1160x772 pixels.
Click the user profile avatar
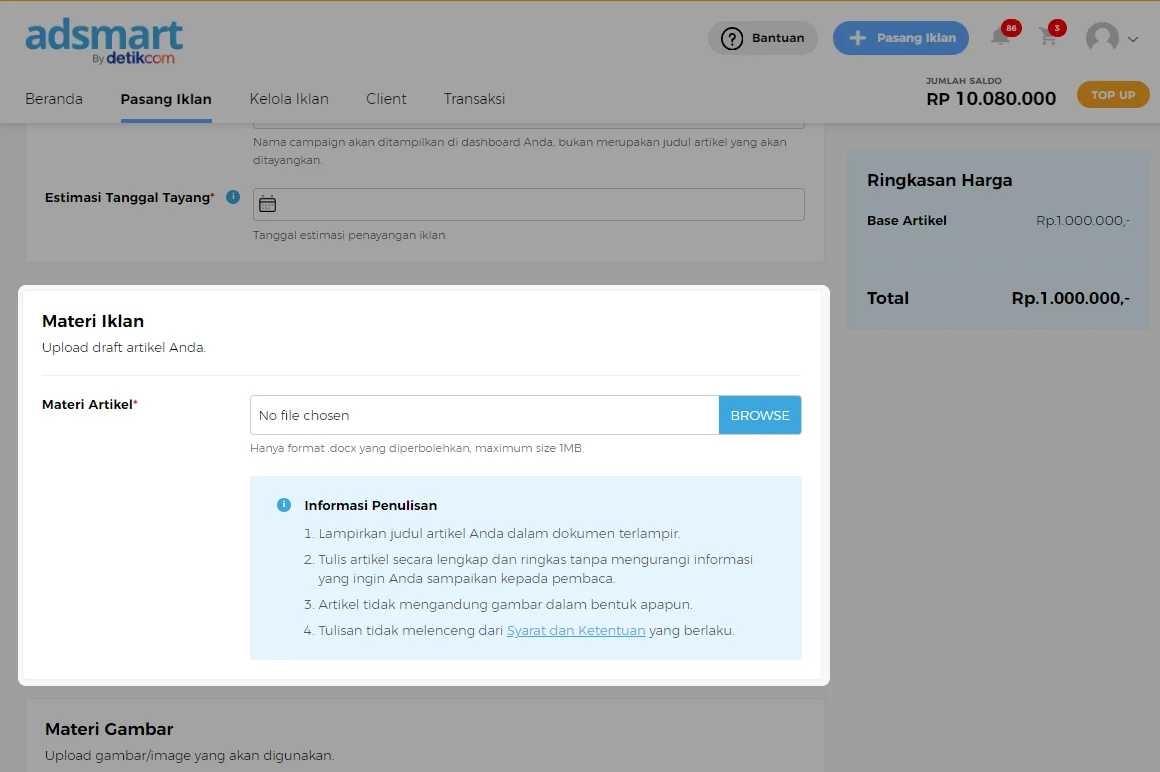tap(1102, 38)
